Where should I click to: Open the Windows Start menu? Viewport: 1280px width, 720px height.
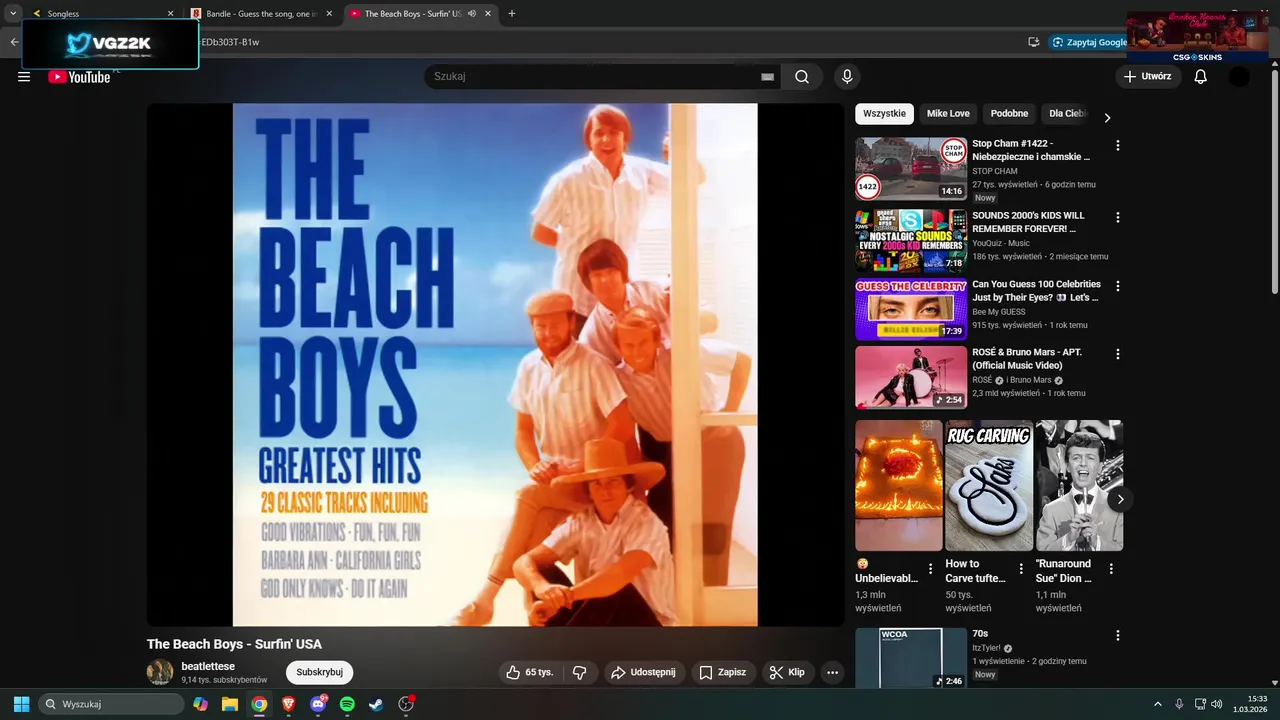[21, 704]
